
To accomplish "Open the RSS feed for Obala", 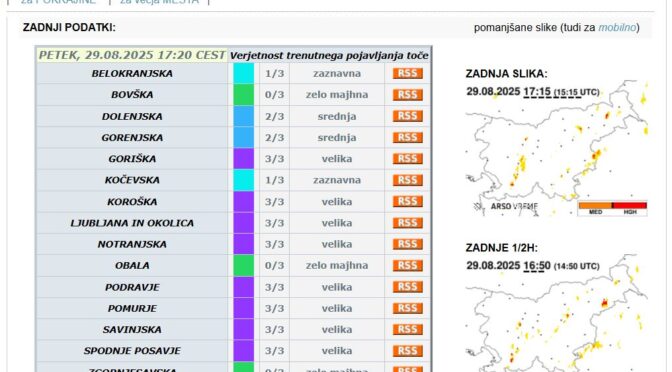I will [408, 265].
